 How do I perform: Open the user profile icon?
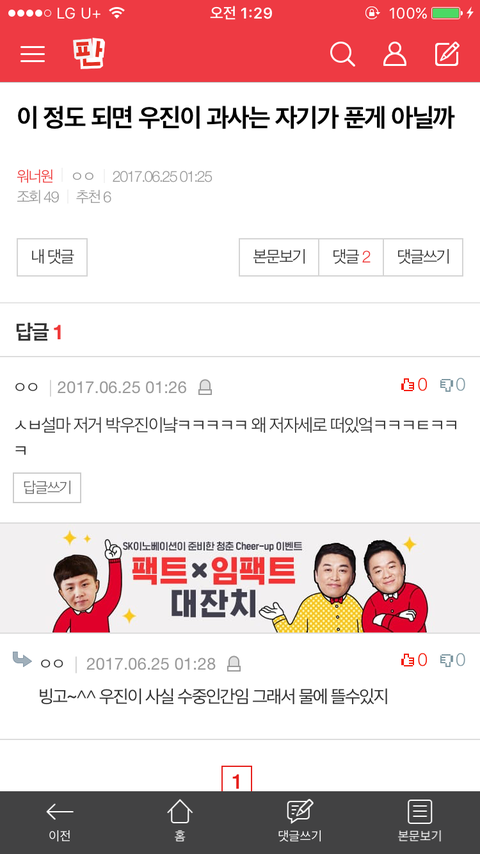(395, 54)
